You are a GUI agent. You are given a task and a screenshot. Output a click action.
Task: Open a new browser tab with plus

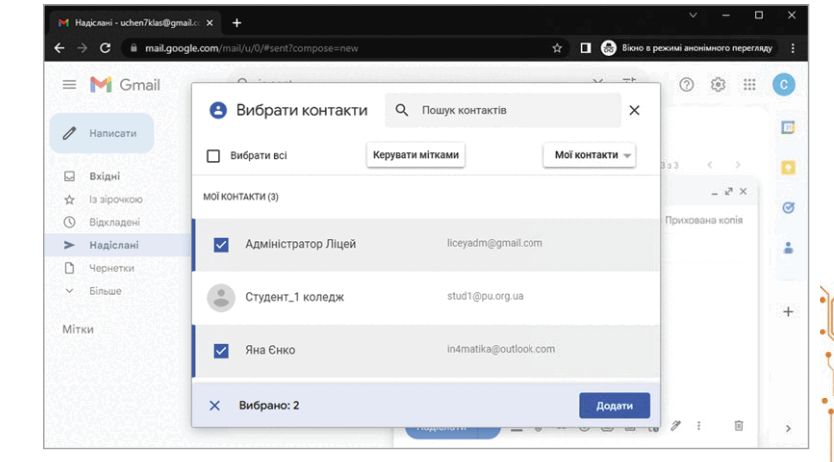pos(237,23)
